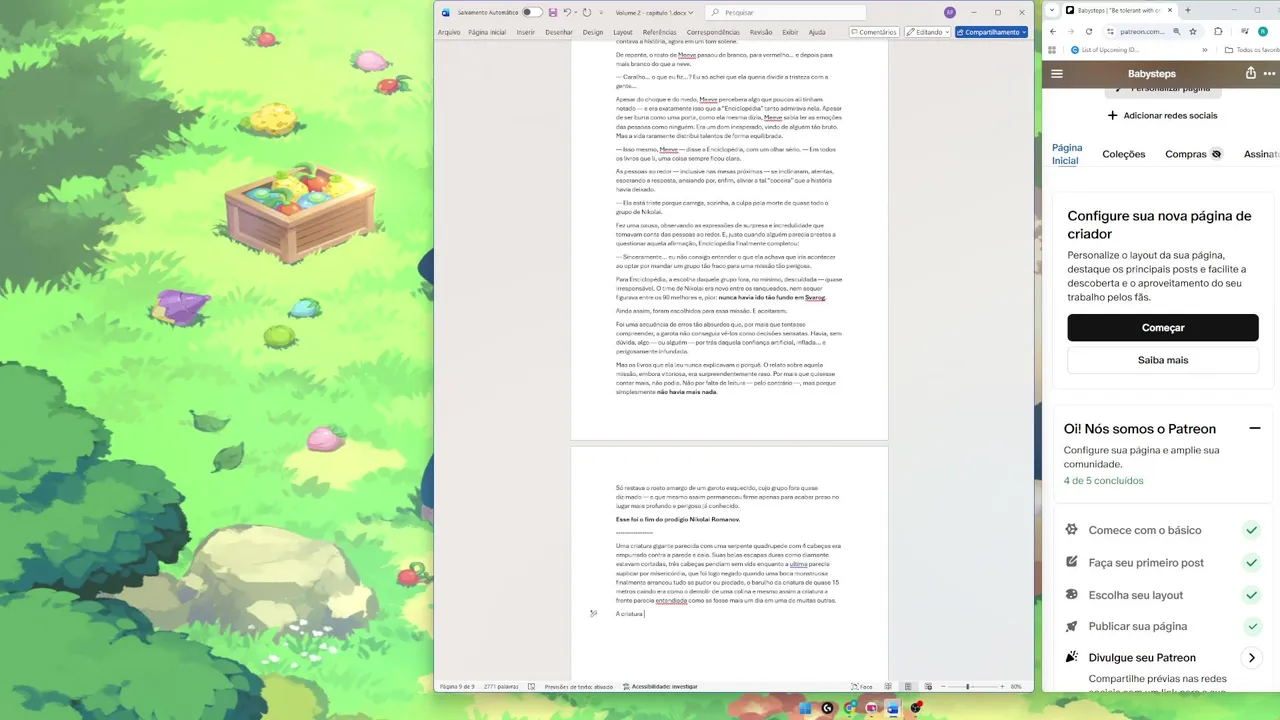Click the Redo icon in Word

pos(587,12)
